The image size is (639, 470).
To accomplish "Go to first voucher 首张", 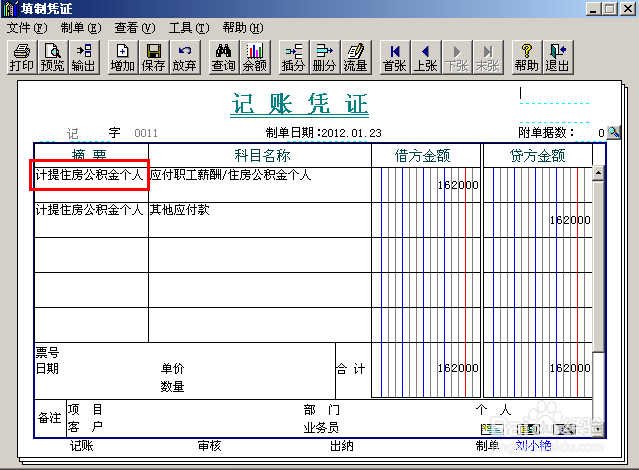I will coord(395,57).
